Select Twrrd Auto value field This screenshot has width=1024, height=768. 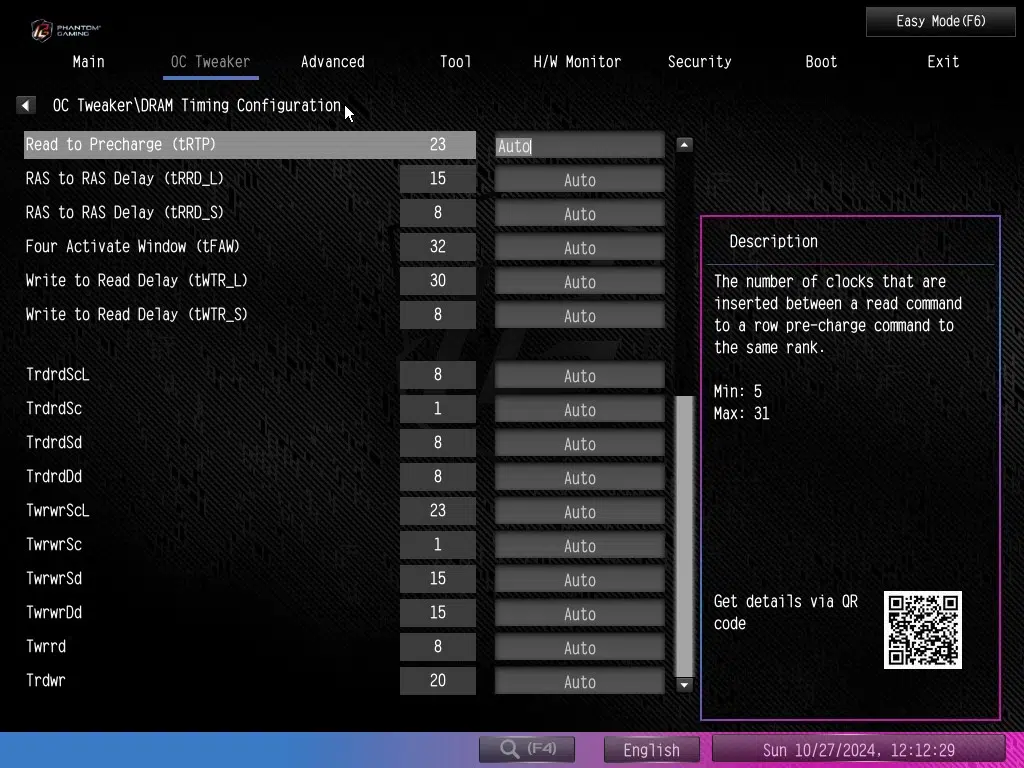coord(579,647)
